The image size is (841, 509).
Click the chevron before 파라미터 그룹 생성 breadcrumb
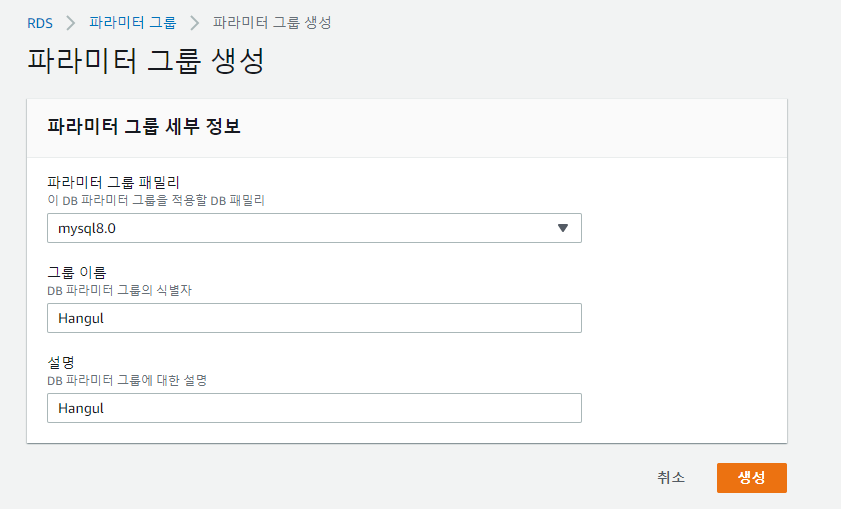[x=195, y=22]
